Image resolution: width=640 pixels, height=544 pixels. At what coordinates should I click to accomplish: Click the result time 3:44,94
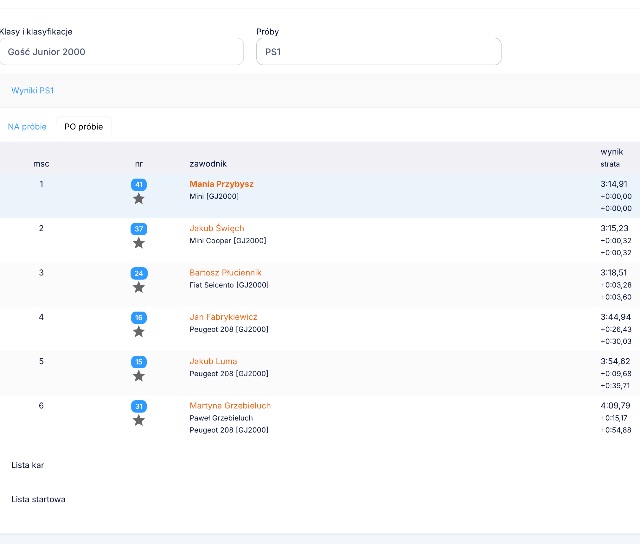[x=616, y=317]
